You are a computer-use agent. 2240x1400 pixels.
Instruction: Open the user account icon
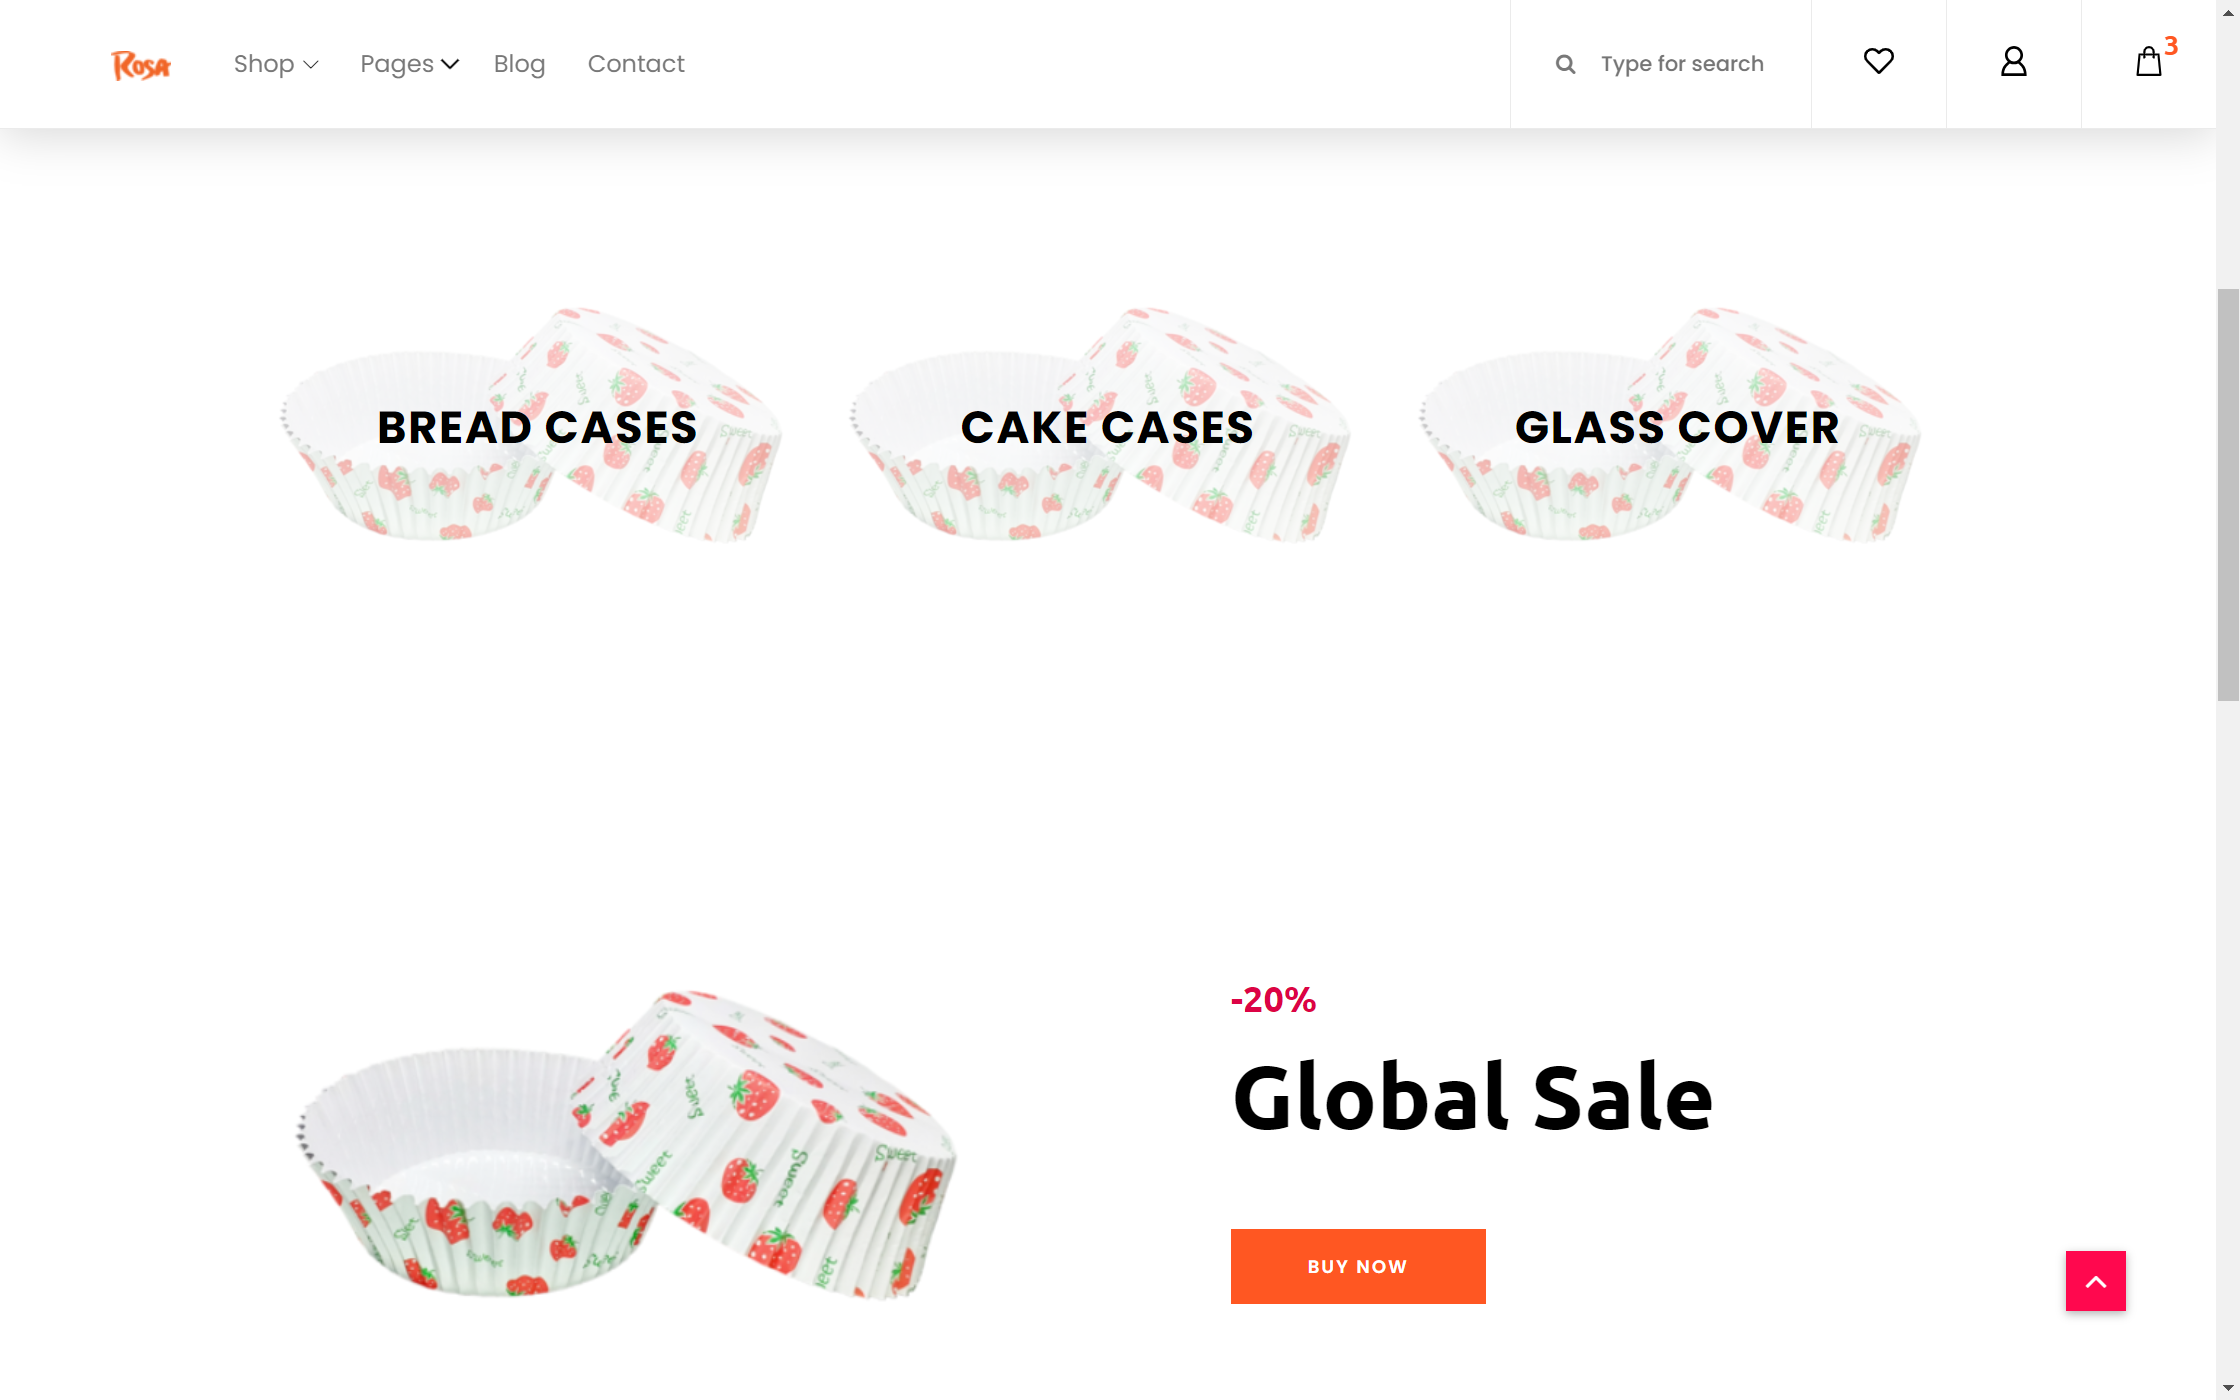click(x=2013, y=62)
